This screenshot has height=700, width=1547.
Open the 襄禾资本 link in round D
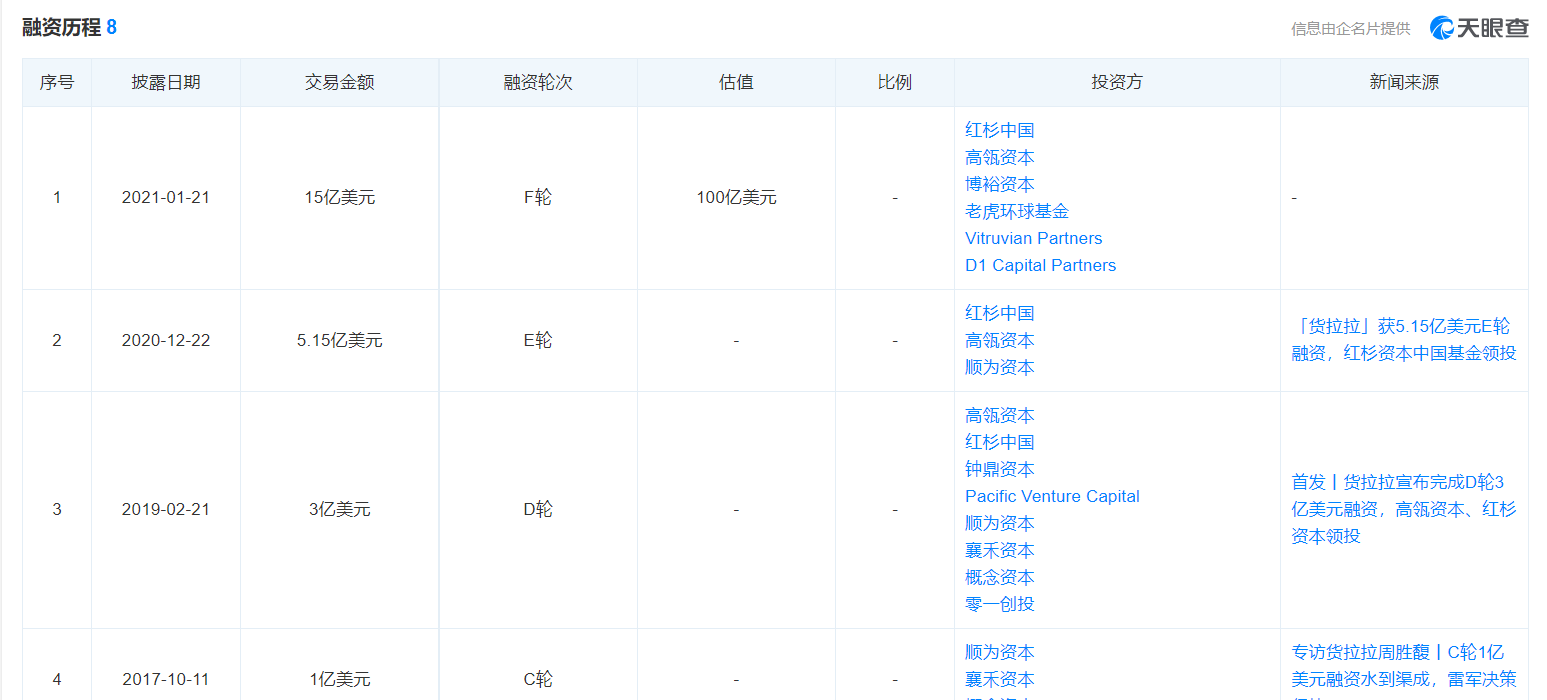pyautogui.click(x=999, y=550)
